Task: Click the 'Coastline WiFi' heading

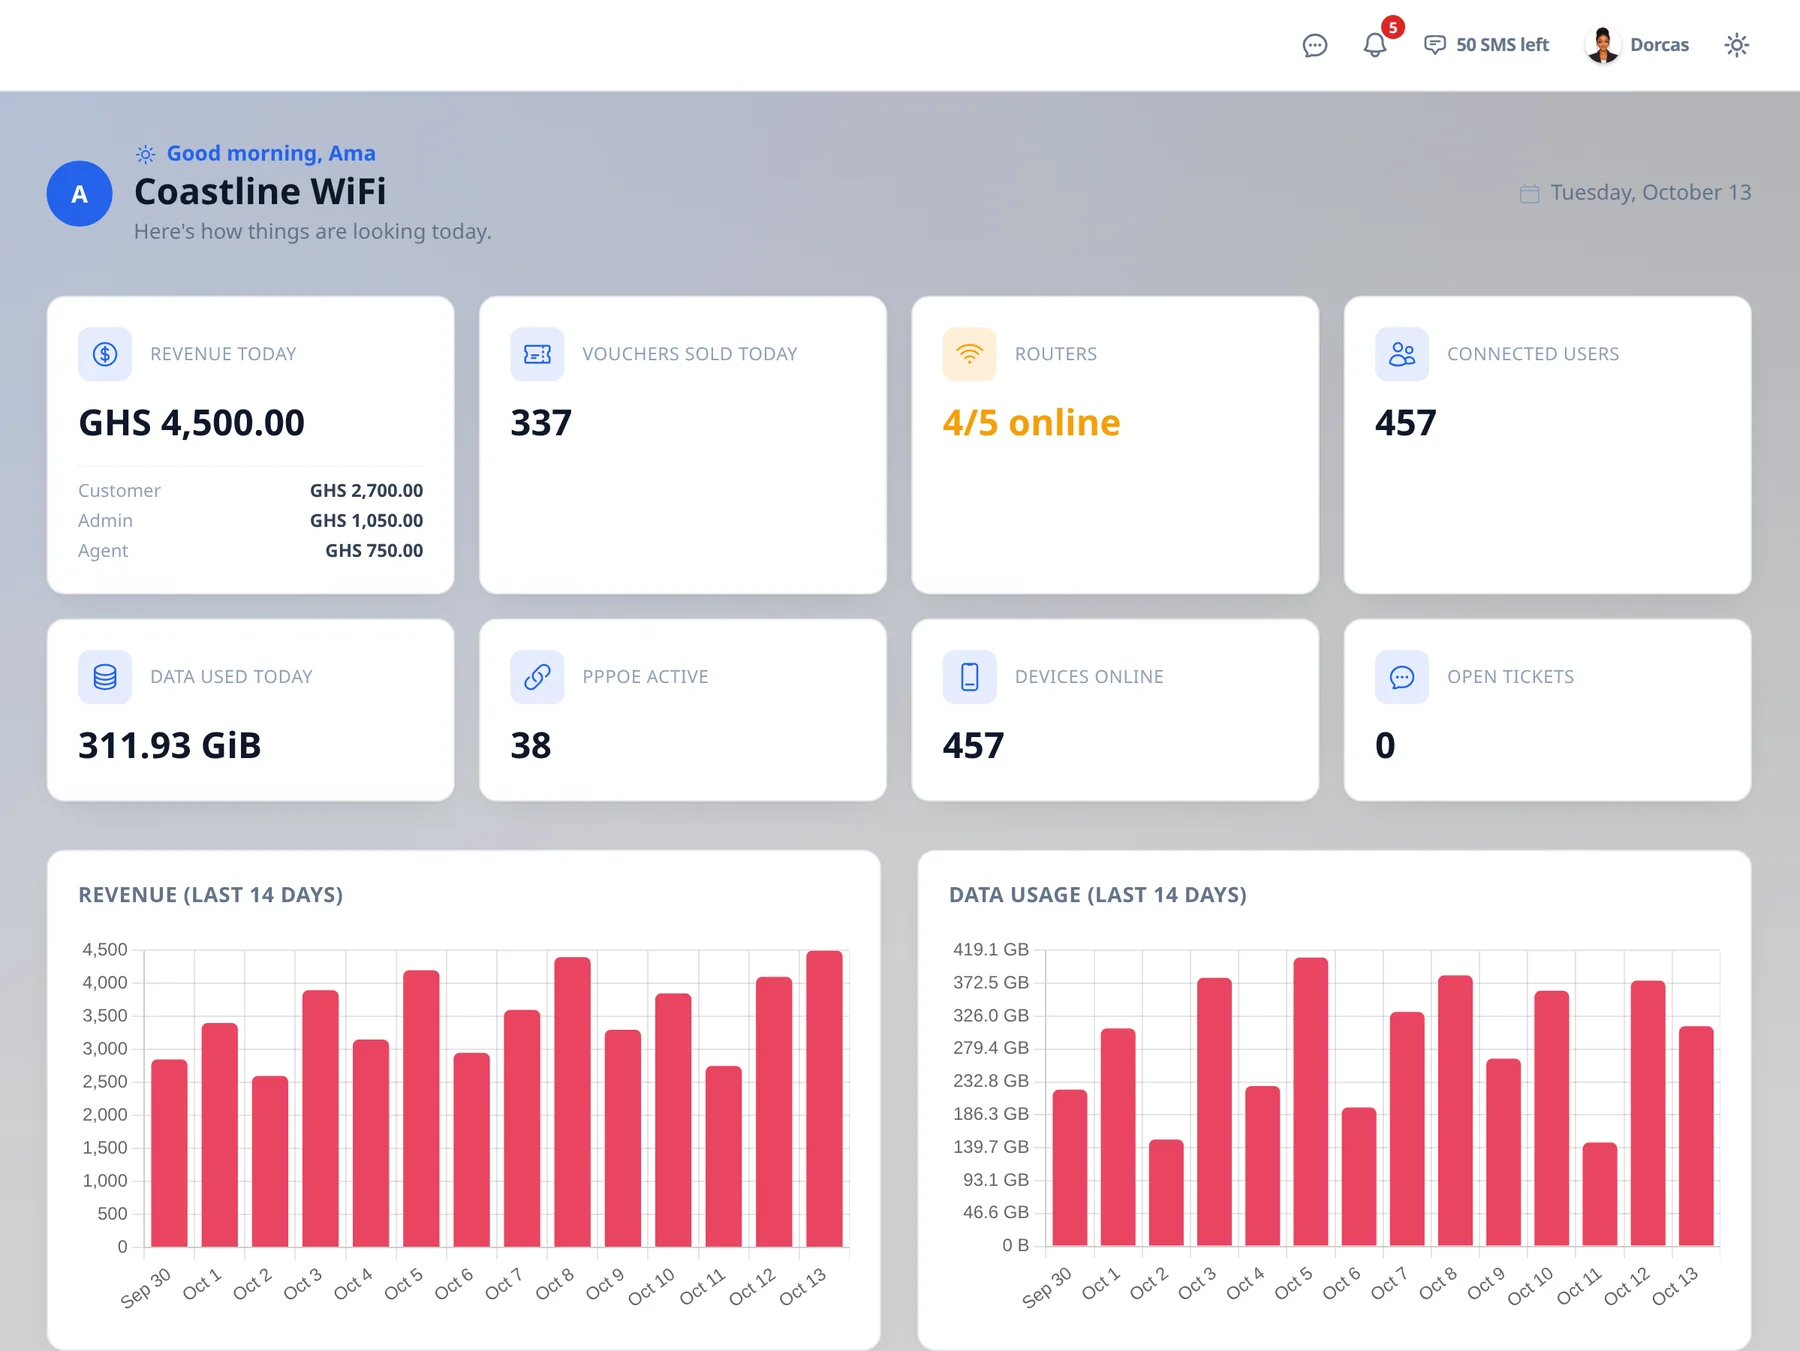Action: click(260, 192)
